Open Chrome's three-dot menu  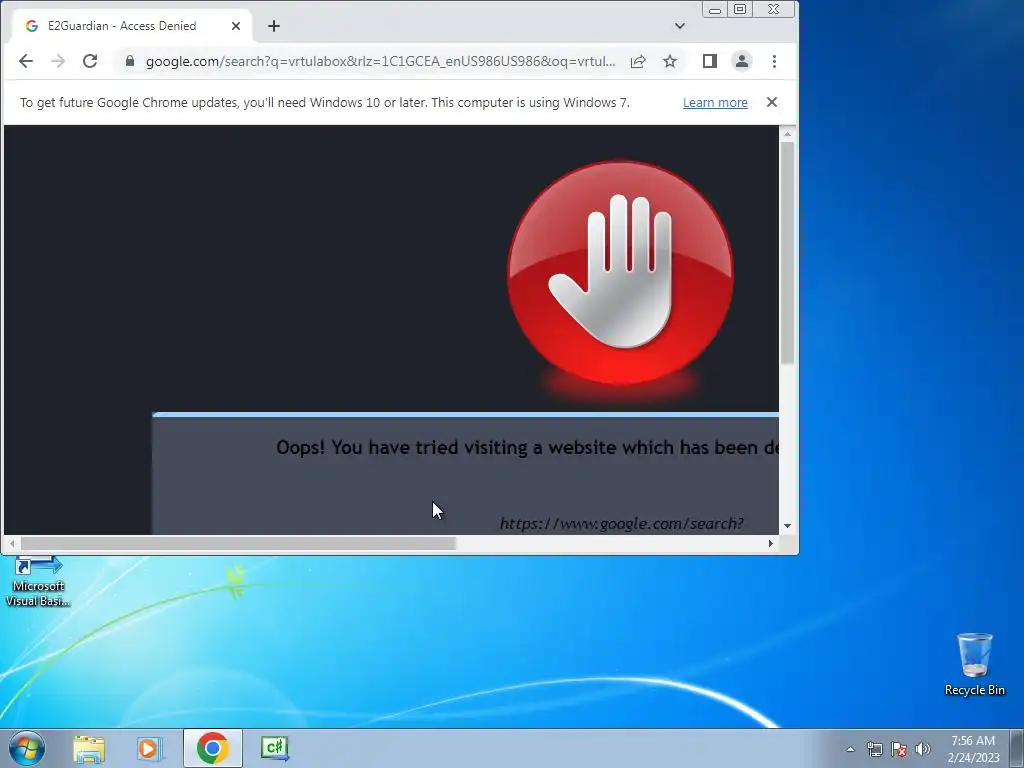point(775,61)
